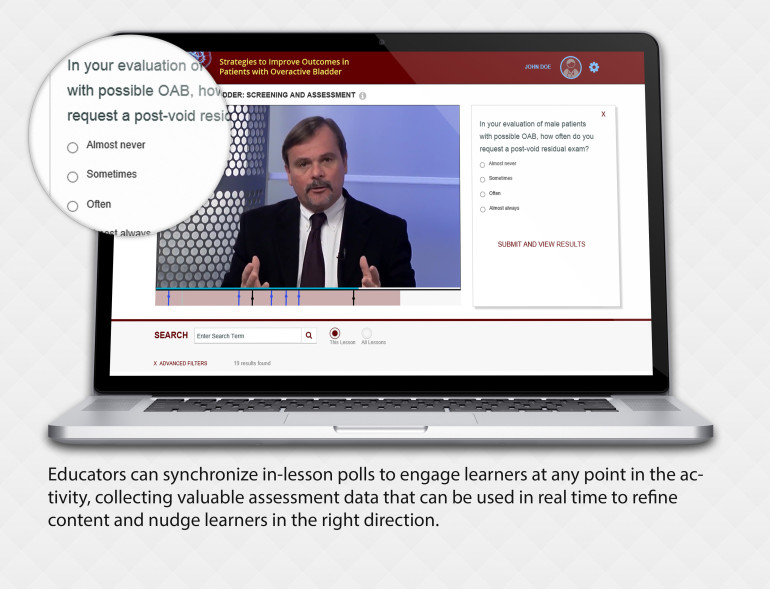Screen dimensions: 770x589
Task: Select Almost never in the poll panel
Action: 482,165
